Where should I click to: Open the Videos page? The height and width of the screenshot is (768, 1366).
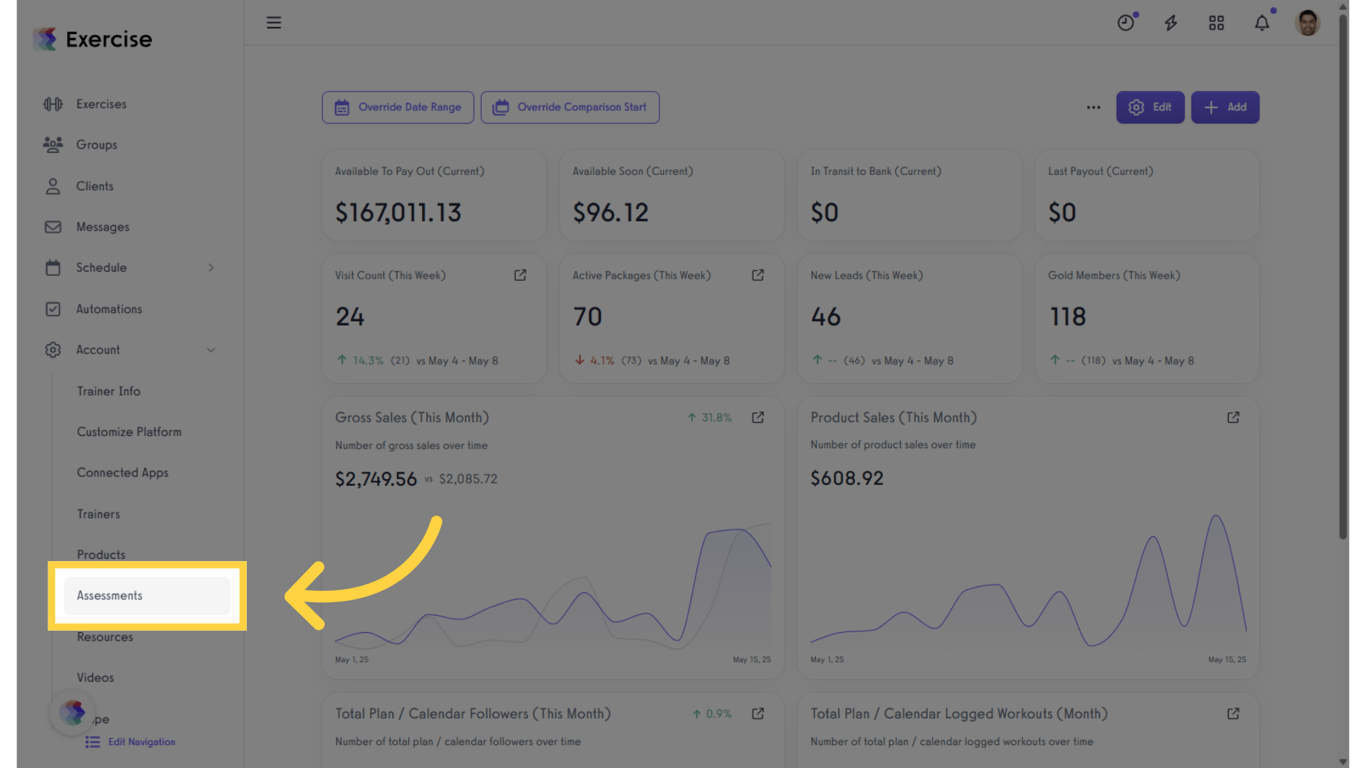coord(95,678)
